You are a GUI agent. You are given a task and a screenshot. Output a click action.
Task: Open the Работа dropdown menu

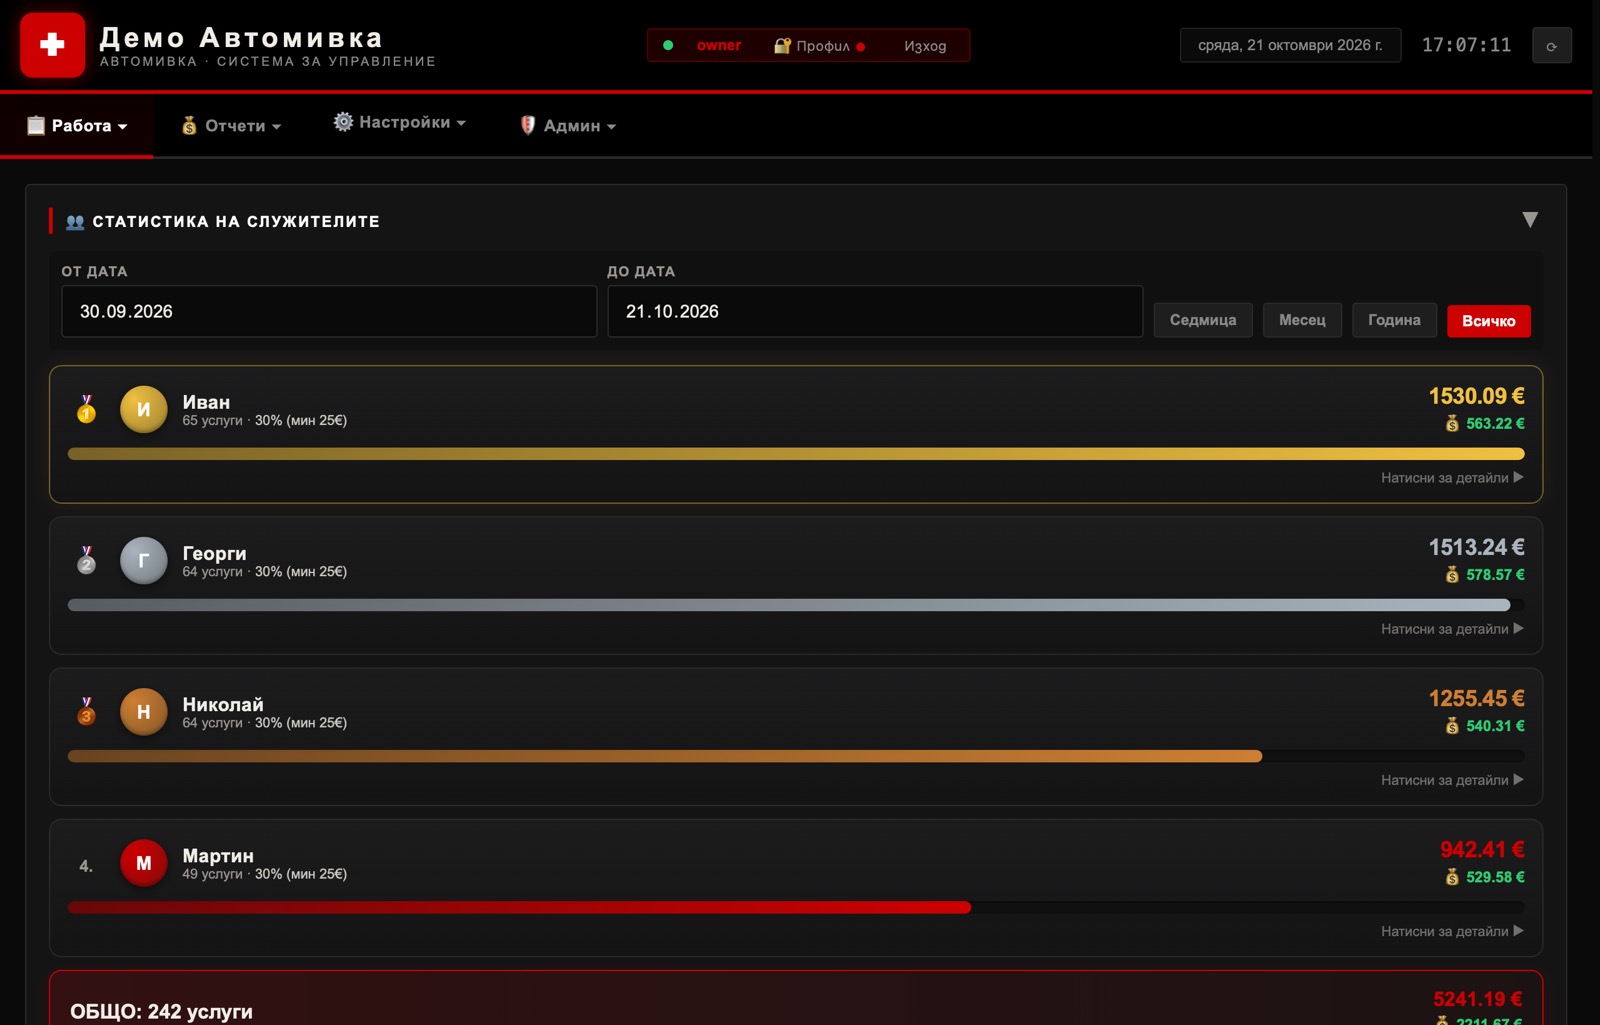click(x=77, y=126)
